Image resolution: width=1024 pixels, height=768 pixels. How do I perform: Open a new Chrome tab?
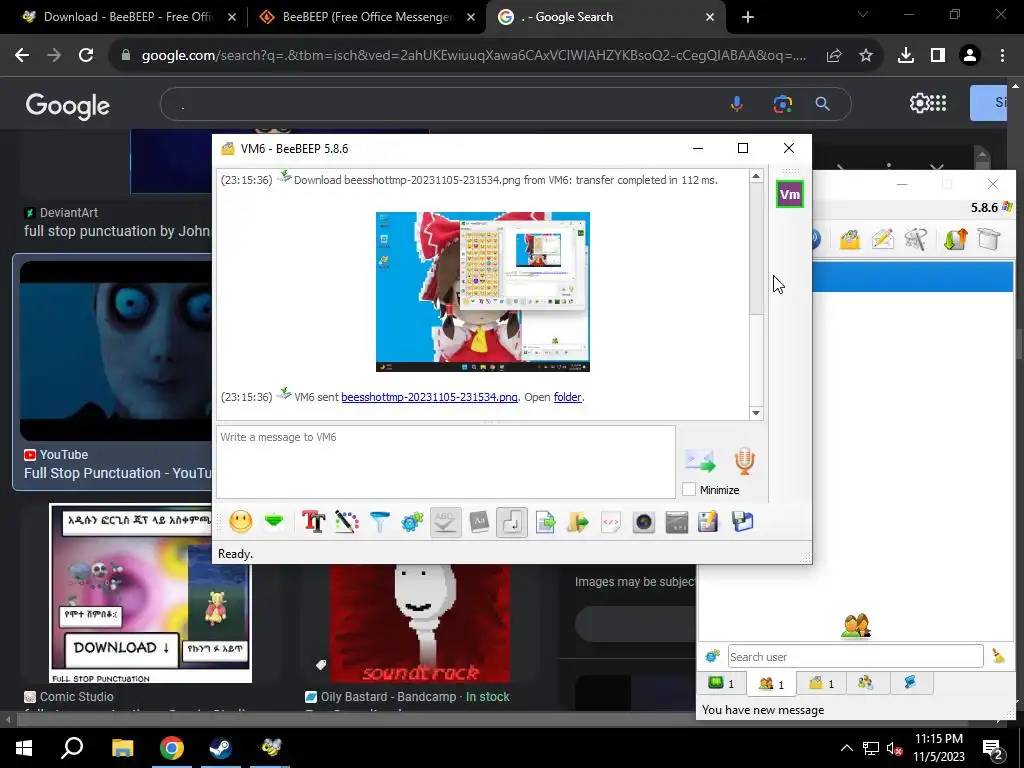[x=748, y=18]
